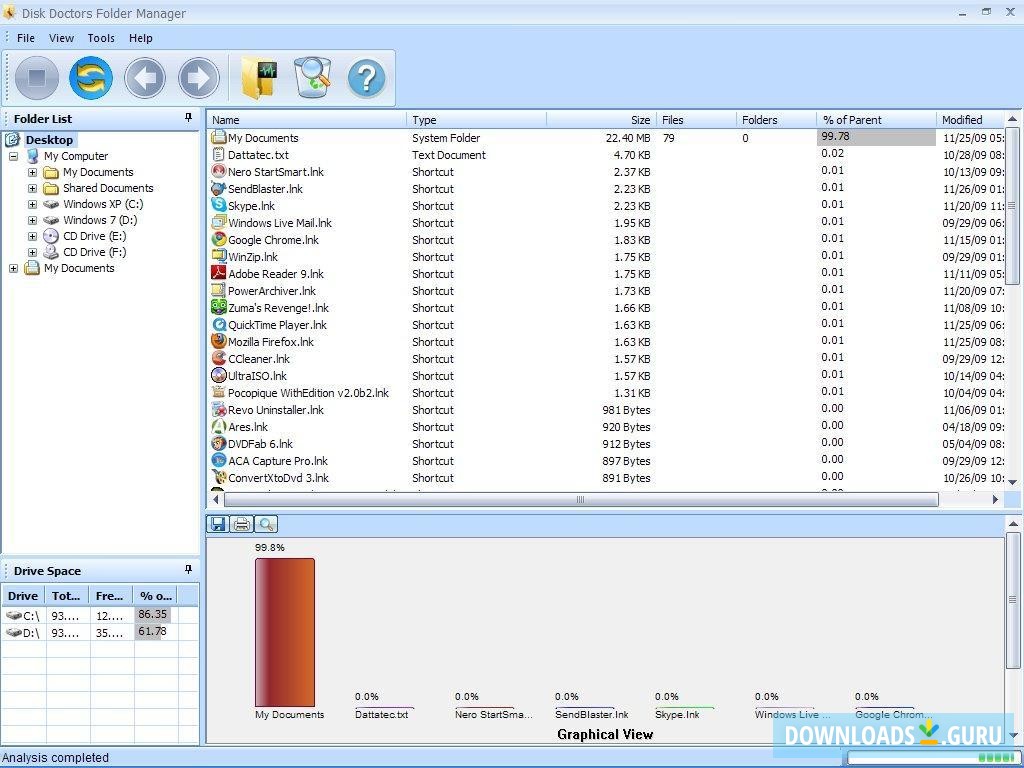The width and height of the screenshot is (1024, 768).
Task: Expand the Windows XP (C:) drive node
Action: pos(34,203)
